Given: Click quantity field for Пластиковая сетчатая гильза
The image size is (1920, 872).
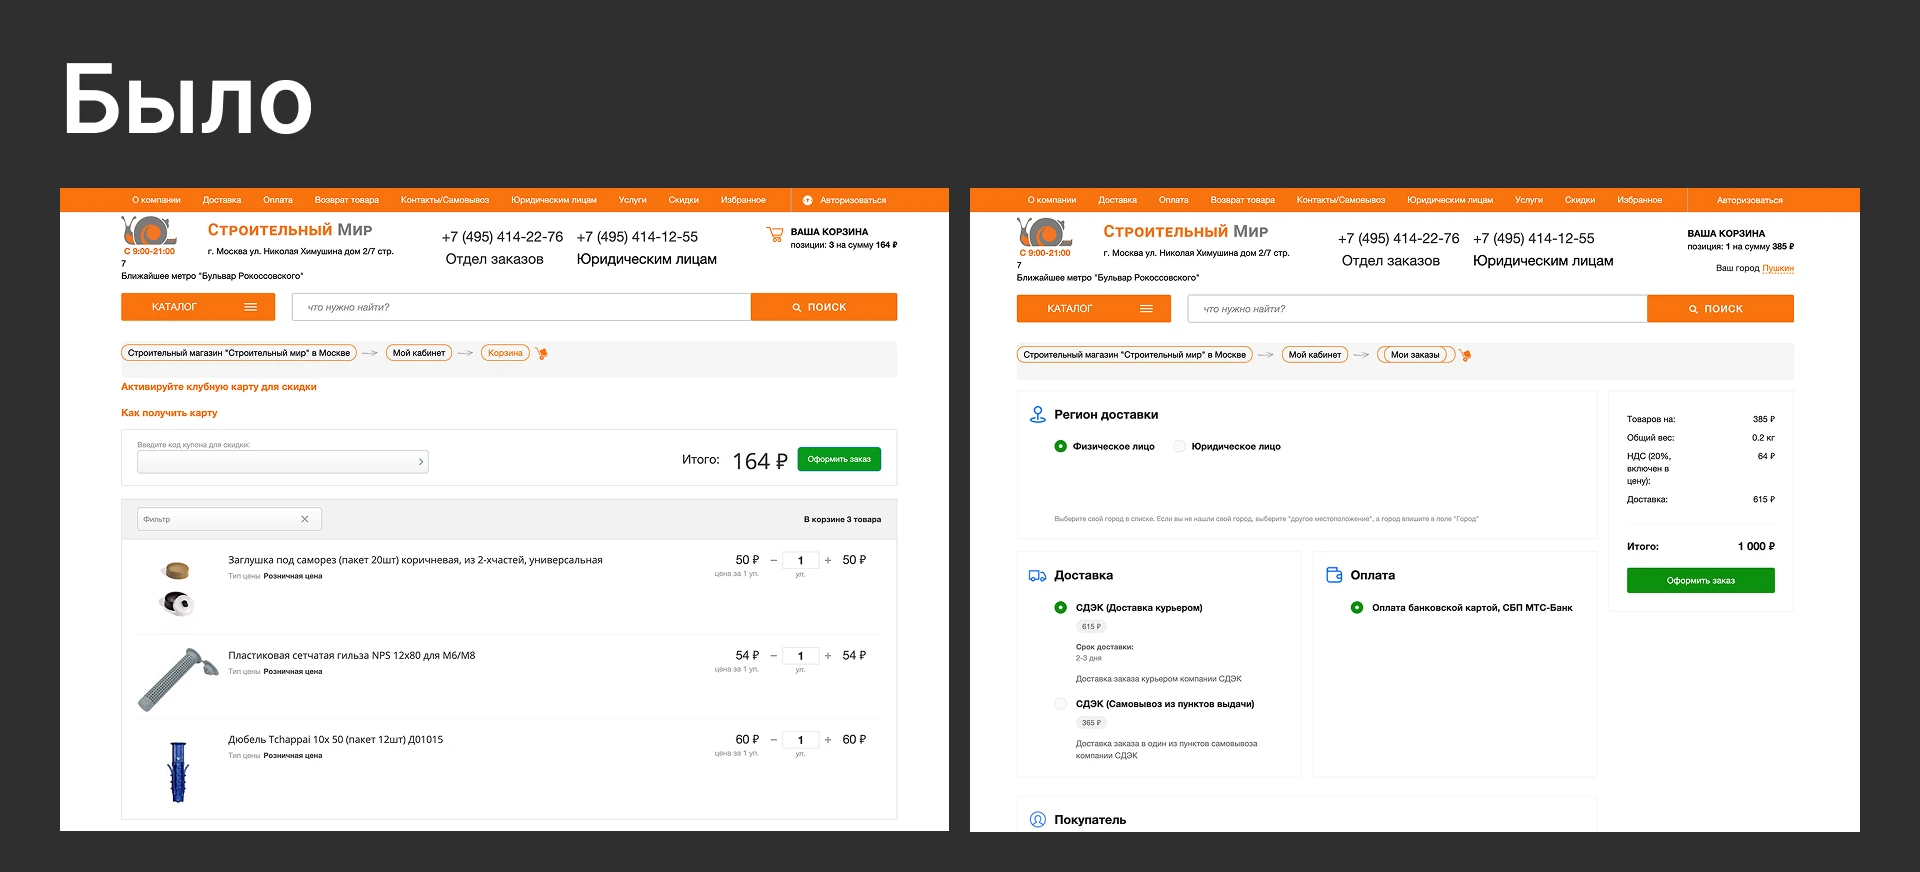Looking at the screenshot, I should tap(801, 656).
